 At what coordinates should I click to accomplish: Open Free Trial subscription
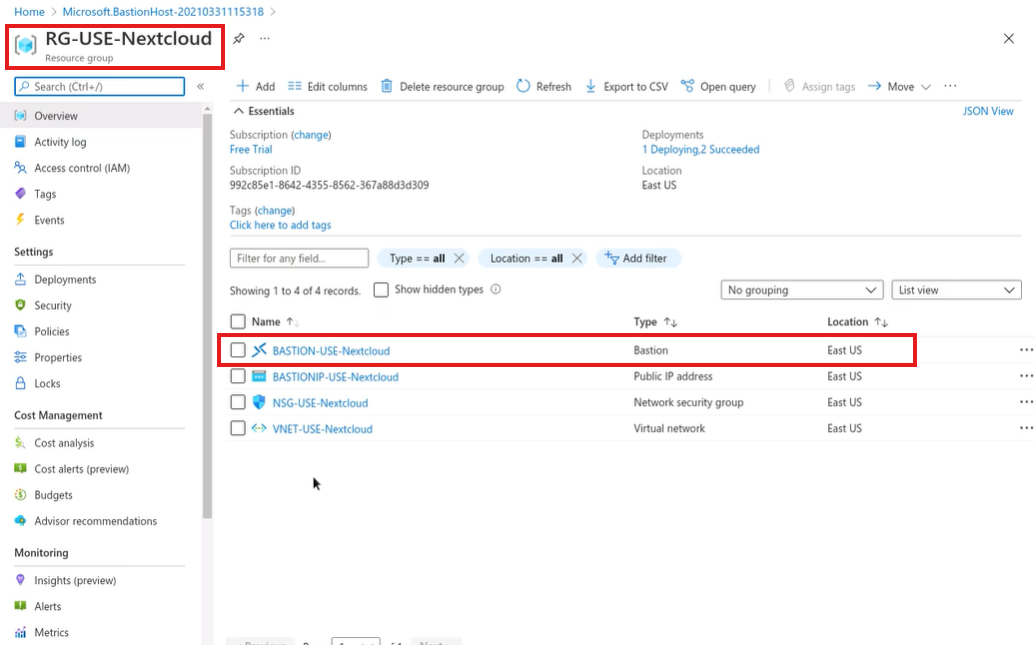pos(251,149)
